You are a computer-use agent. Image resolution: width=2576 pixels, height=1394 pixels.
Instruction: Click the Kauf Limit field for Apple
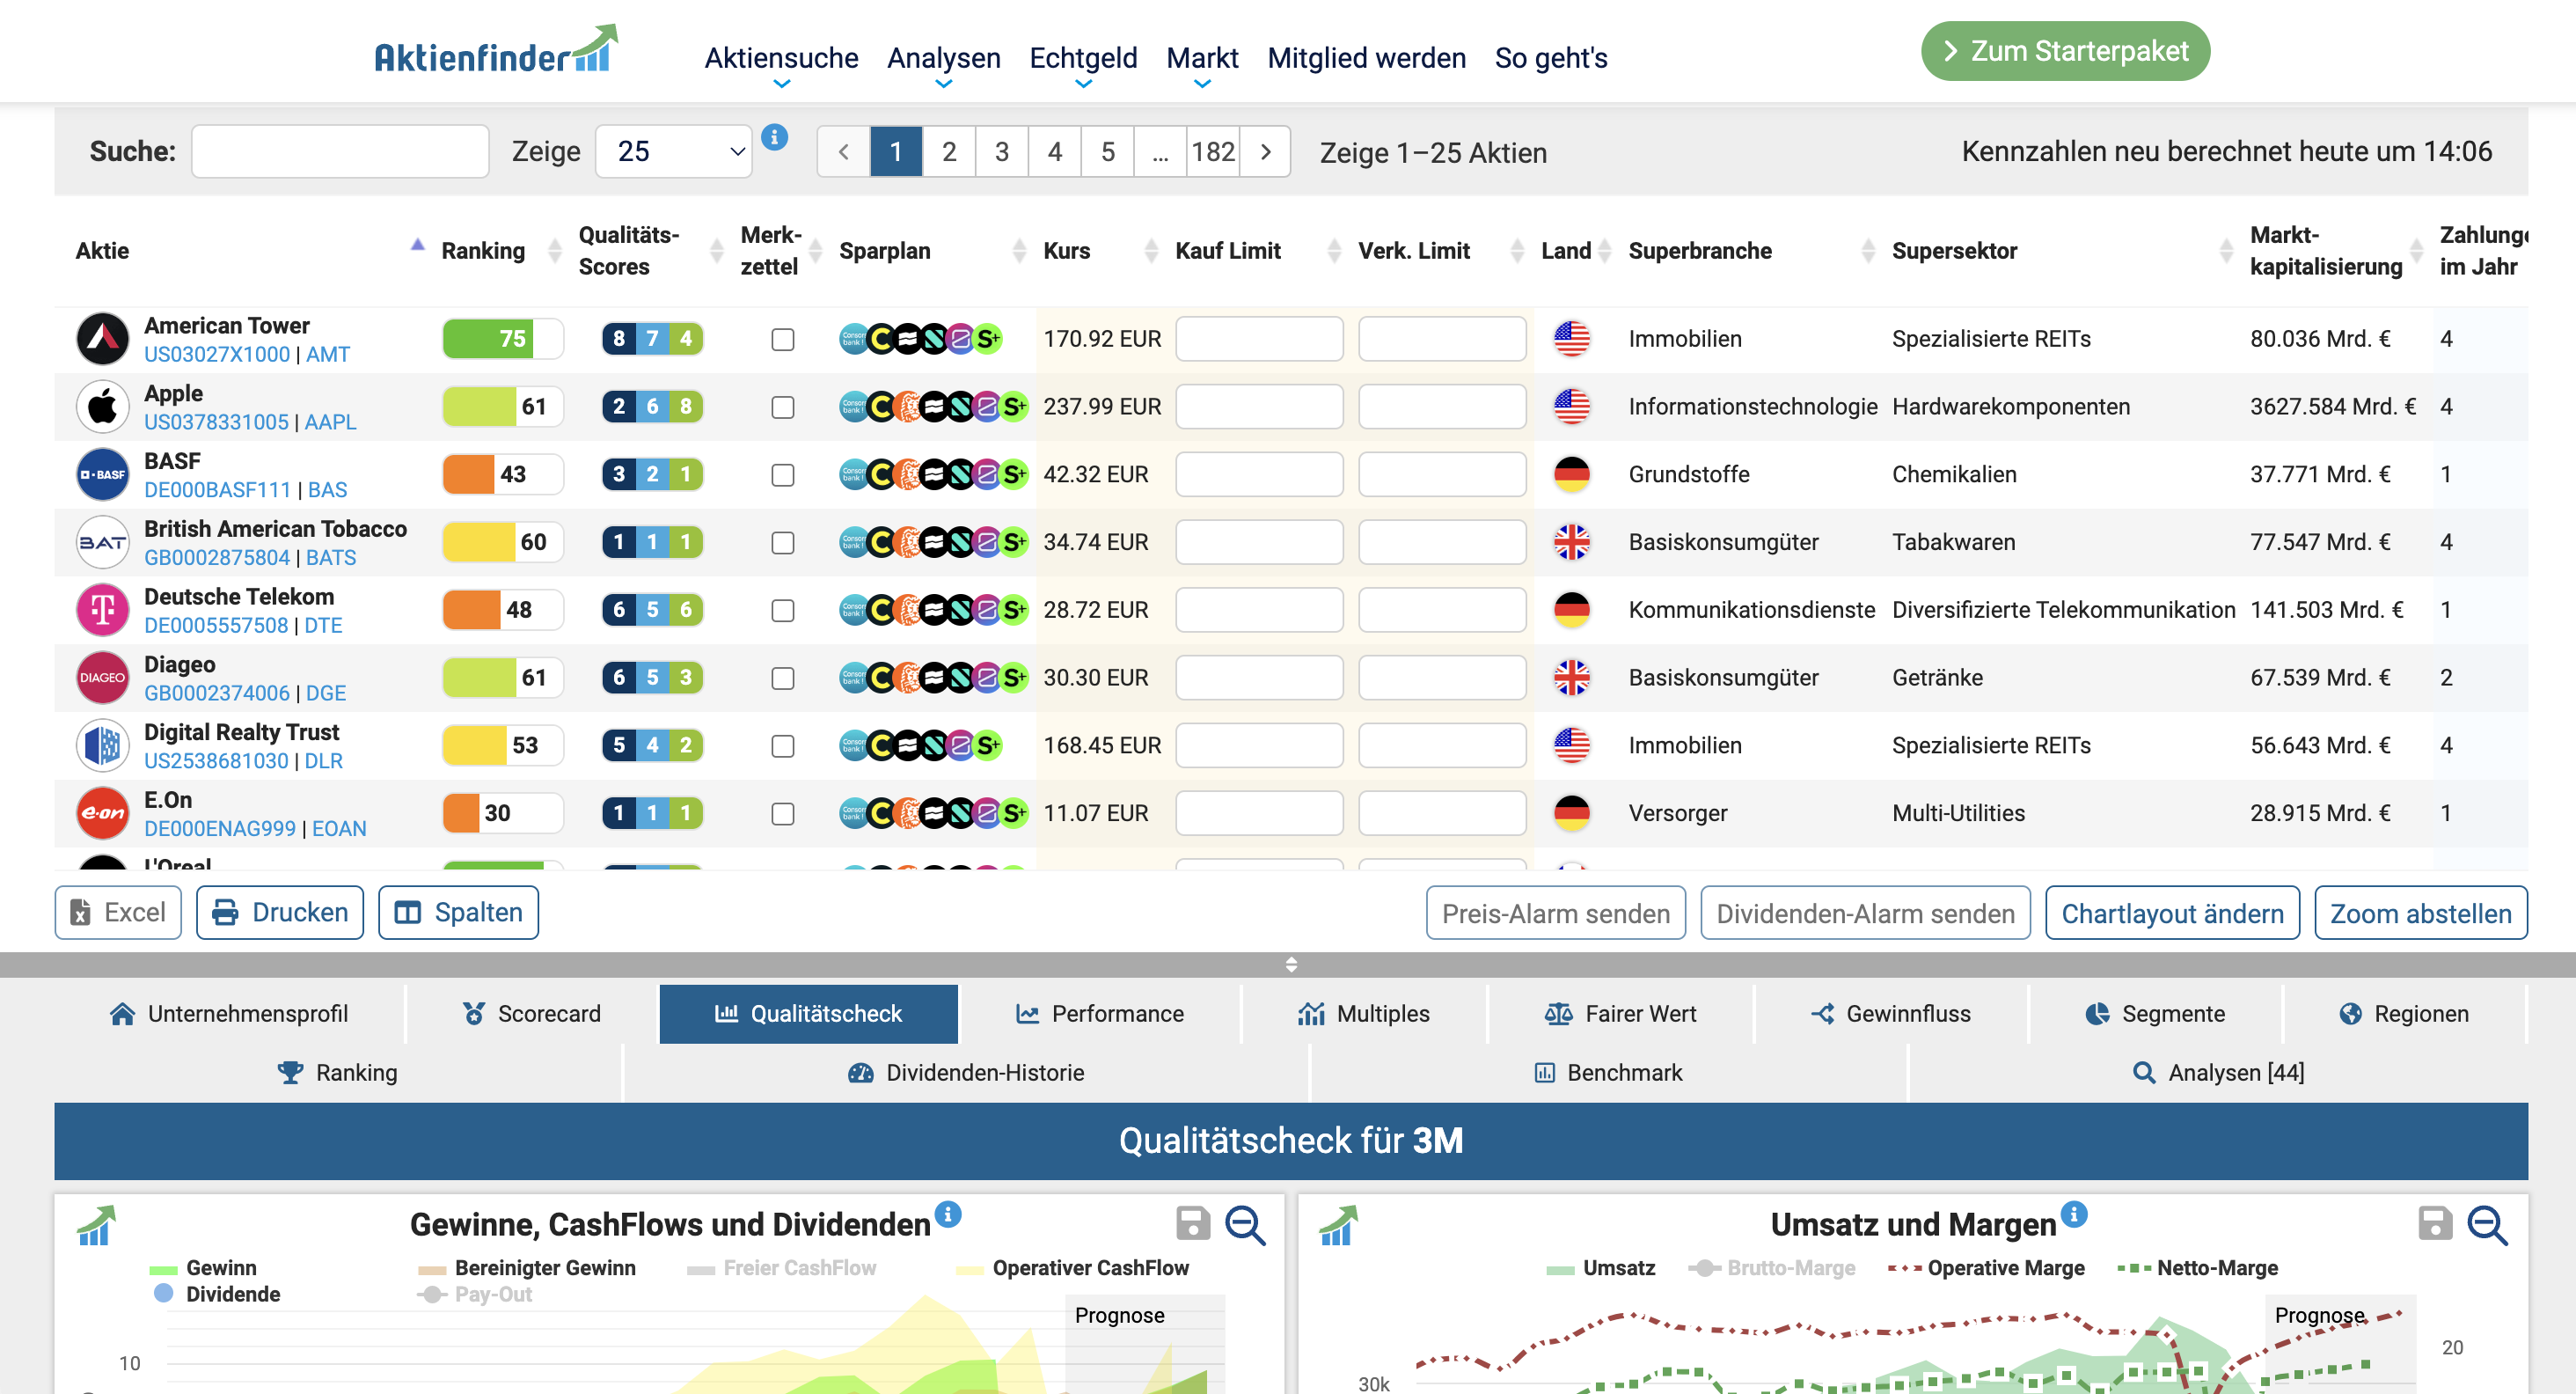1259,407
